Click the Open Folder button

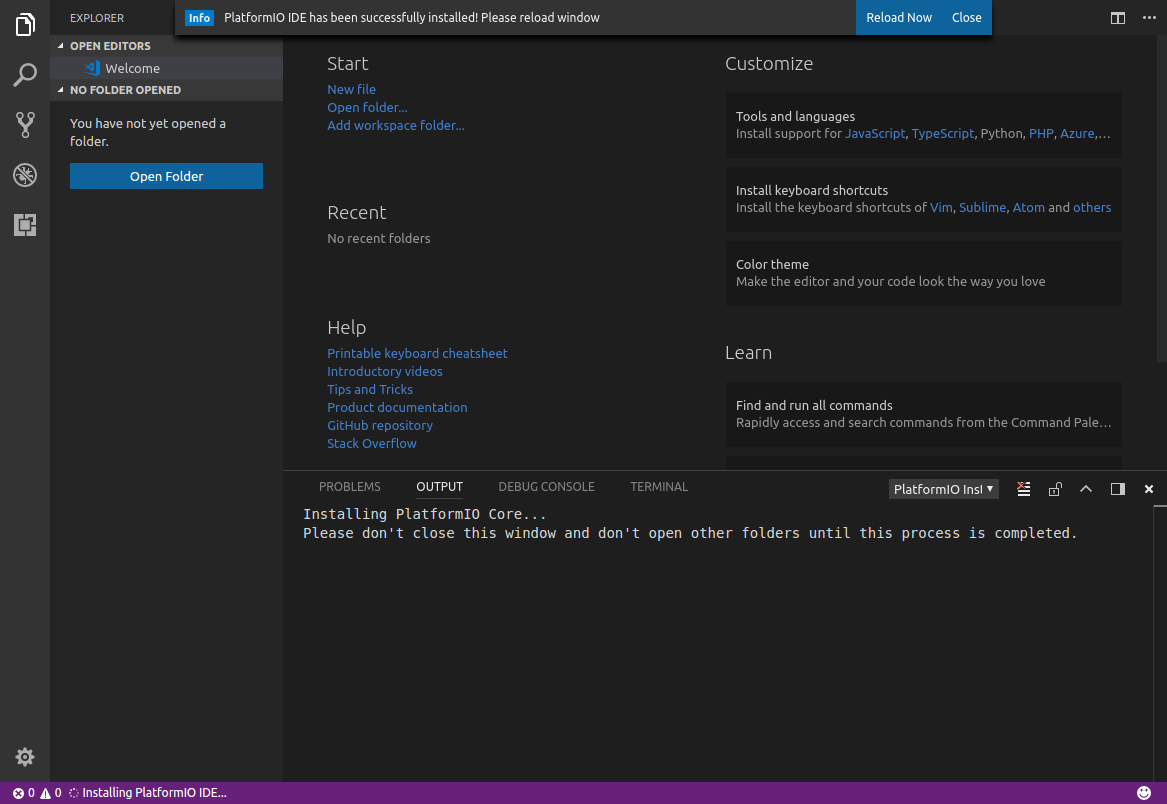click(166, 176)
